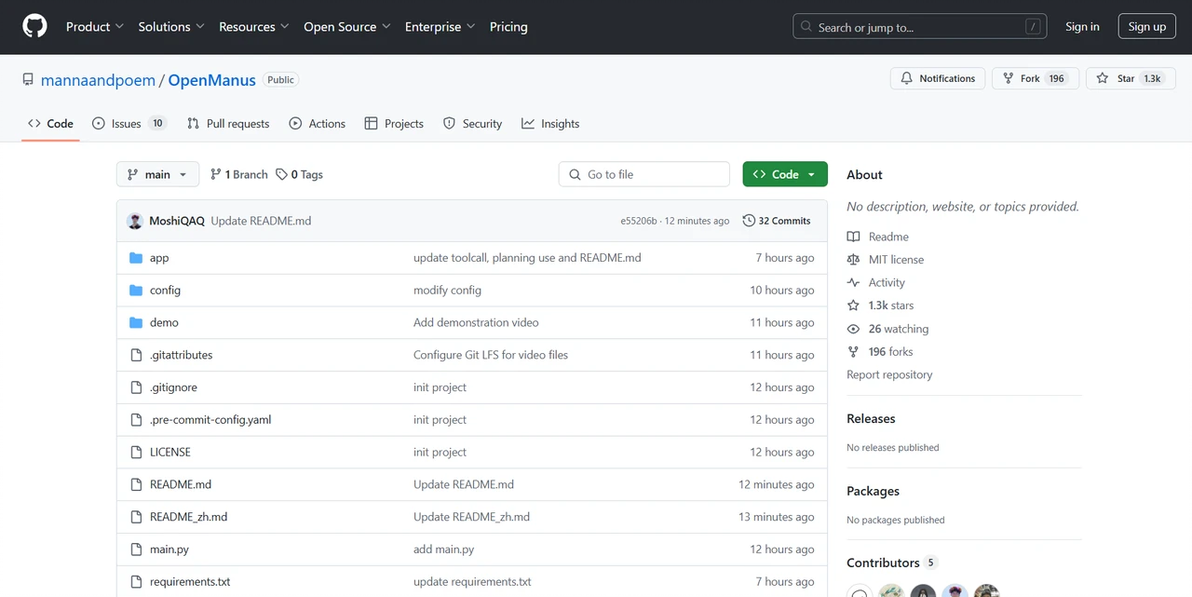Click the MIT license scale icon
This screenshot has height=597, width=1192.
click(853, 260)
